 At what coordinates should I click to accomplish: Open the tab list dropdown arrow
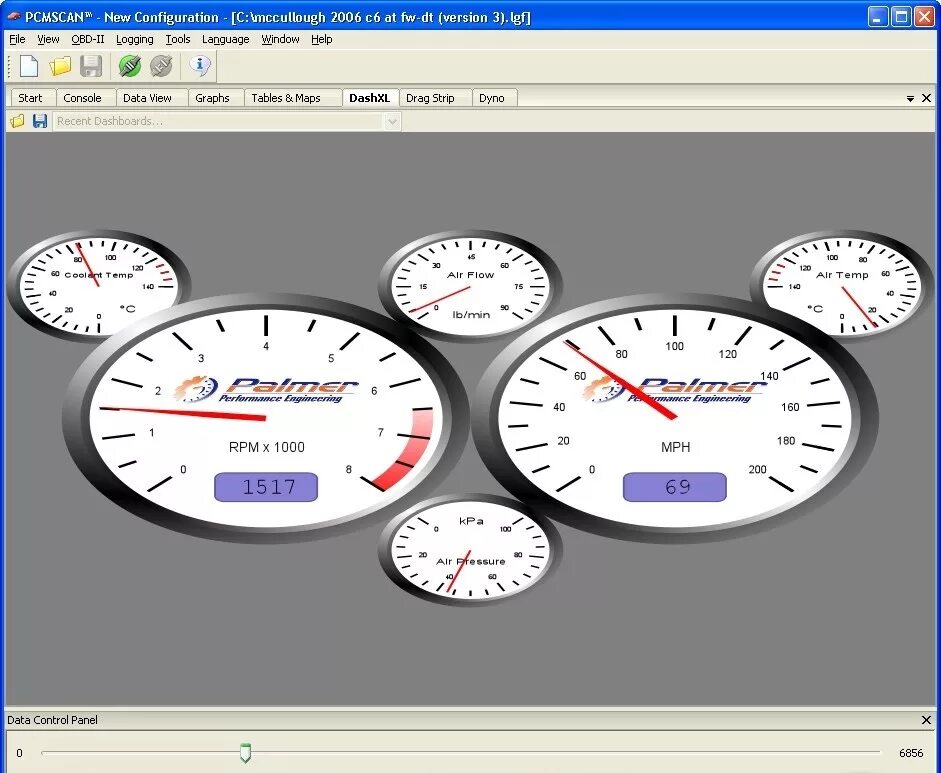click(x=910, y=98)
